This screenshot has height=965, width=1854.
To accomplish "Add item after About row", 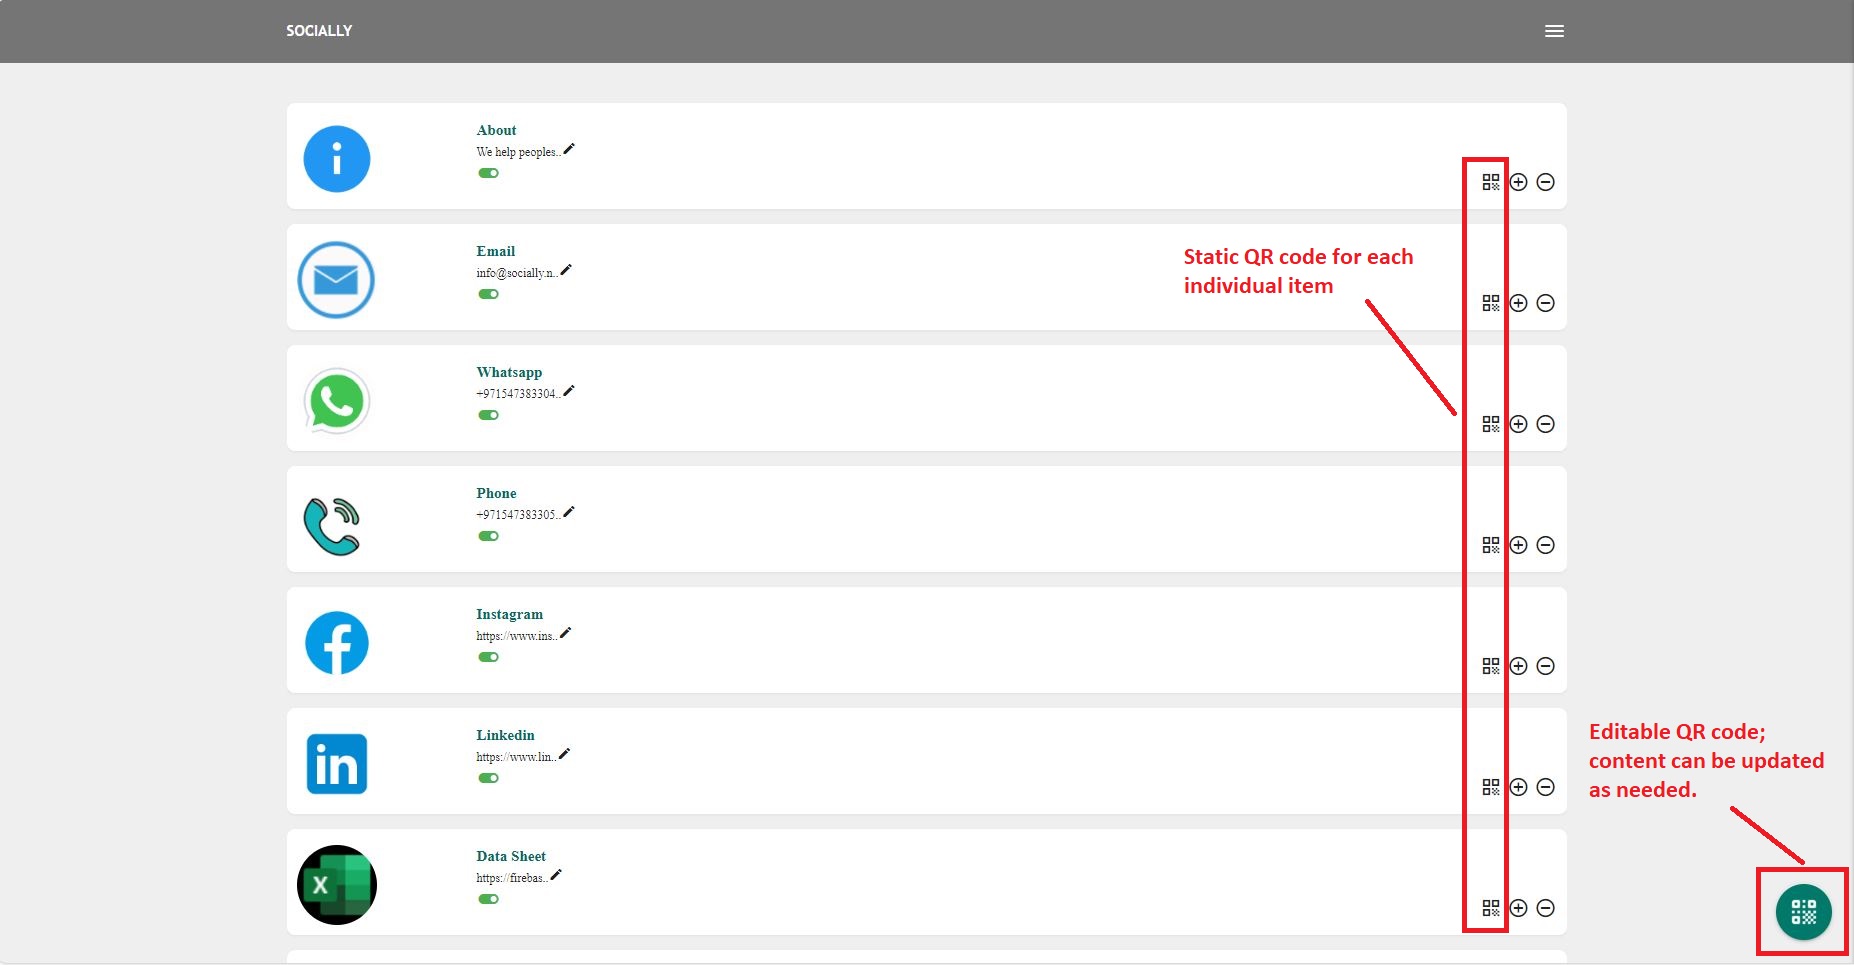I will tap(1518, 182).
